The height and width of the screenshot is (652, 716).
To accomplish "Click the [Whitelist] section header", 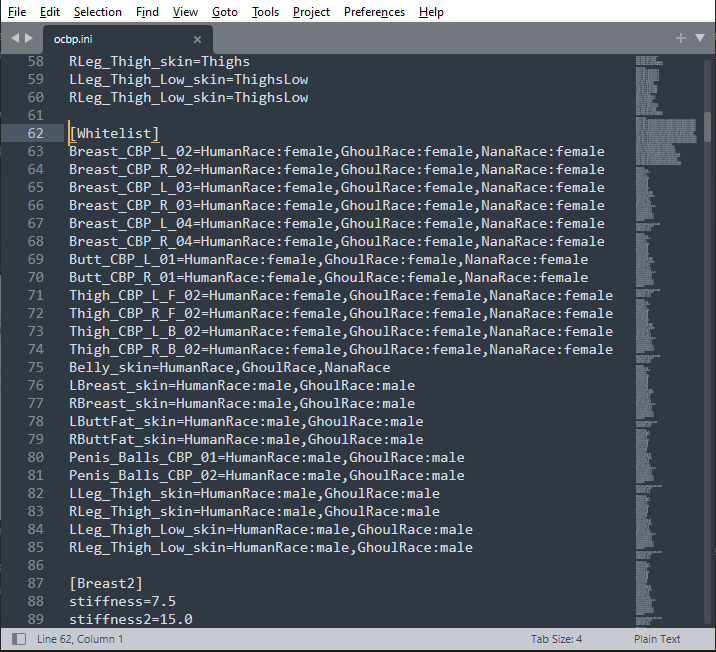I will tap(114, 133).
